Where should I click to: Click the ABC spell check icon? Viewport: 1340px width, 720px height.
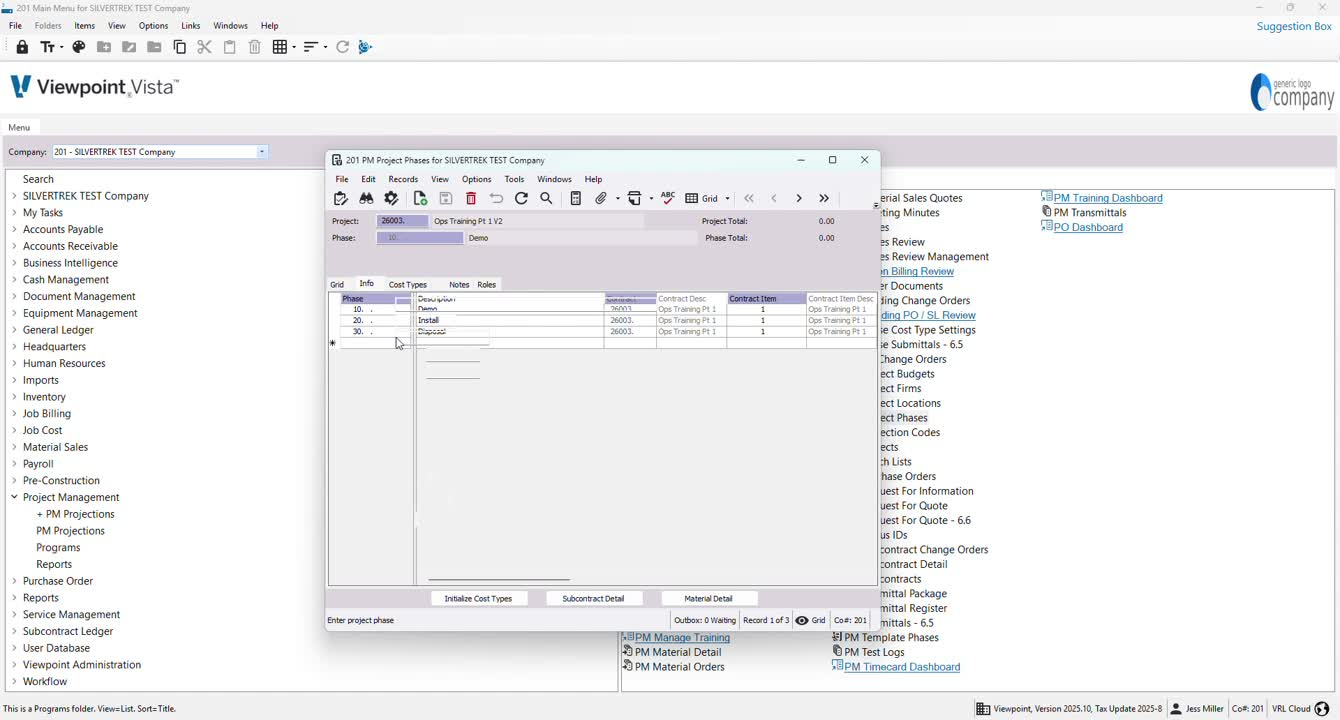(x=668, y=198)
